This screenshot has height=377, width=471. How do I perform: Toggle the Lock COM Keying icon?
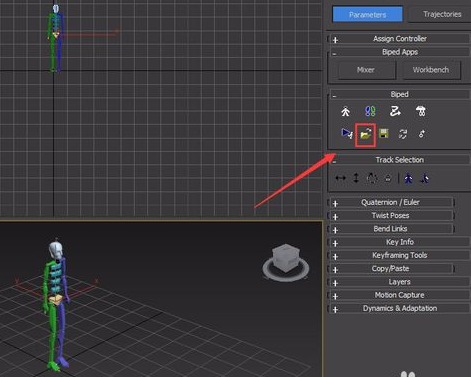pyautogui.click(x=388, y=178)
